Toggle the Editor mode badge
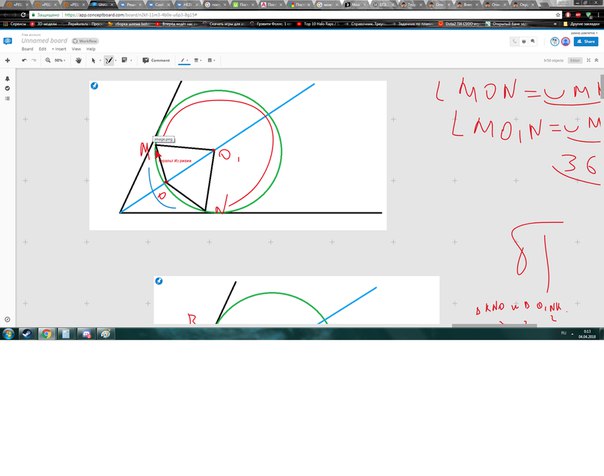The height and width of the screenshot is (476, 604). [x=574, y=60]
